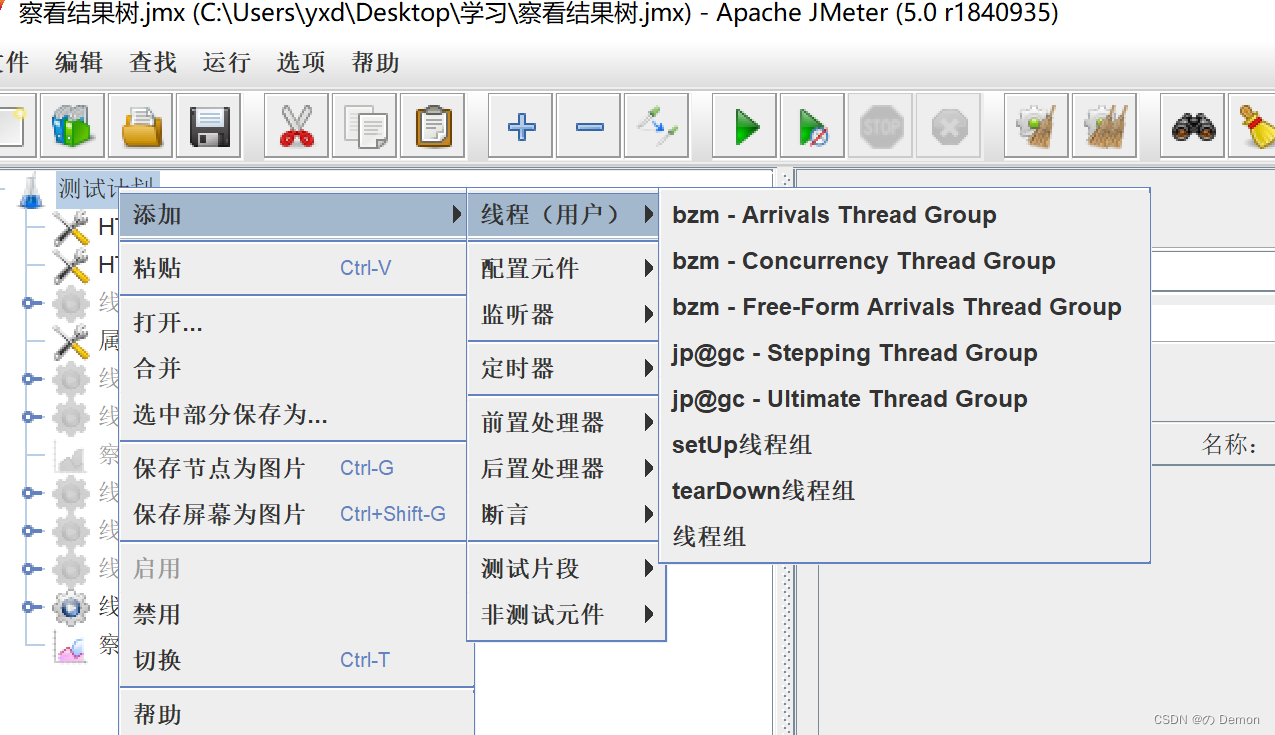This screenshot has width=1275, height=735.
Task: Choose 合并 from context menu
Action: coord(293,368)
